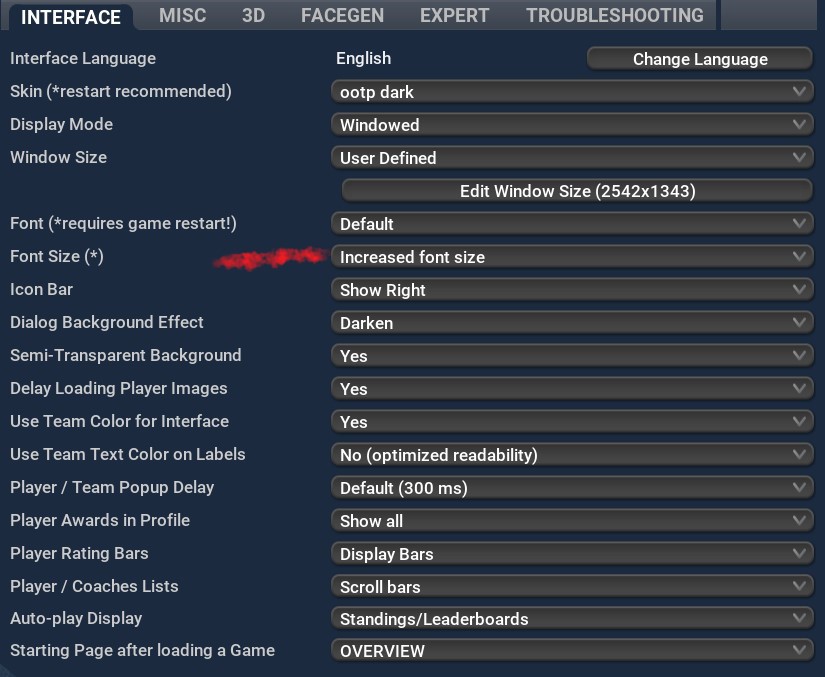Screen dimensions: 825x677
Task: Open Delay Loading Player Images dropdown
Action: 572,389
